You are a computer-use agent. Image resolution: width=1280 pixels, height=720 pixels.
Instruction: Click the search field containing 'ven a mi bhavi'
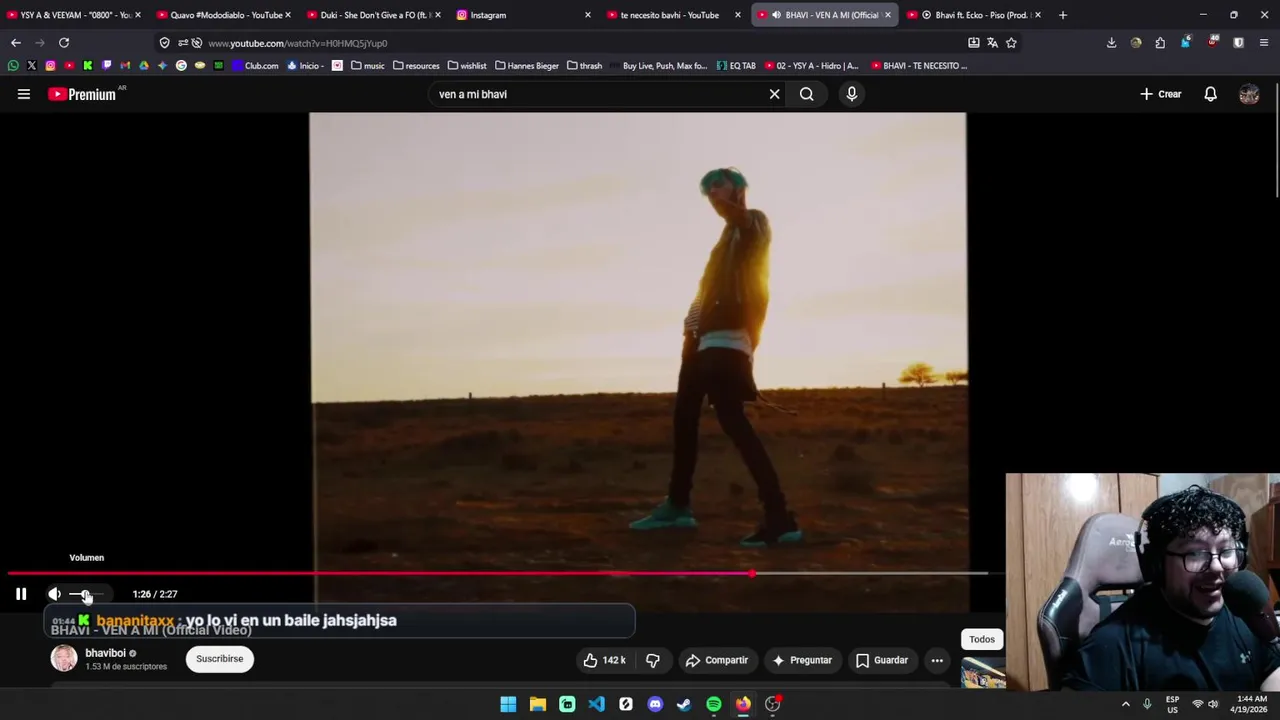(598, 94)
